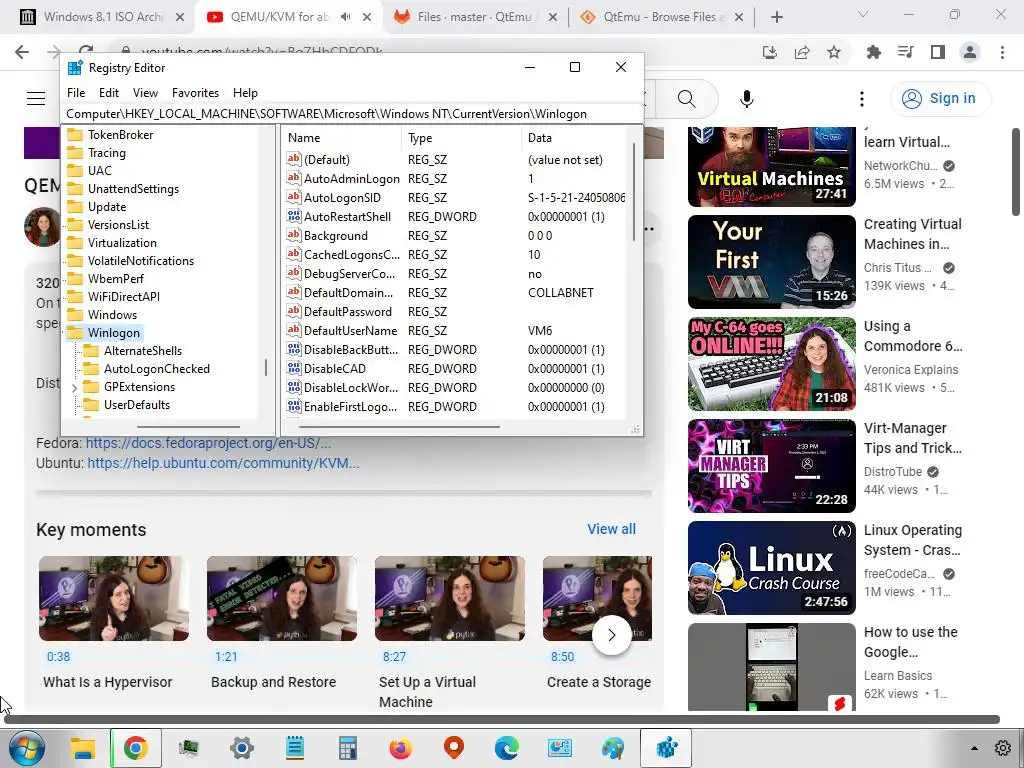
Task: Open Virt-Manager Tips and Tricks video
Action: click(x=771, y=466)
